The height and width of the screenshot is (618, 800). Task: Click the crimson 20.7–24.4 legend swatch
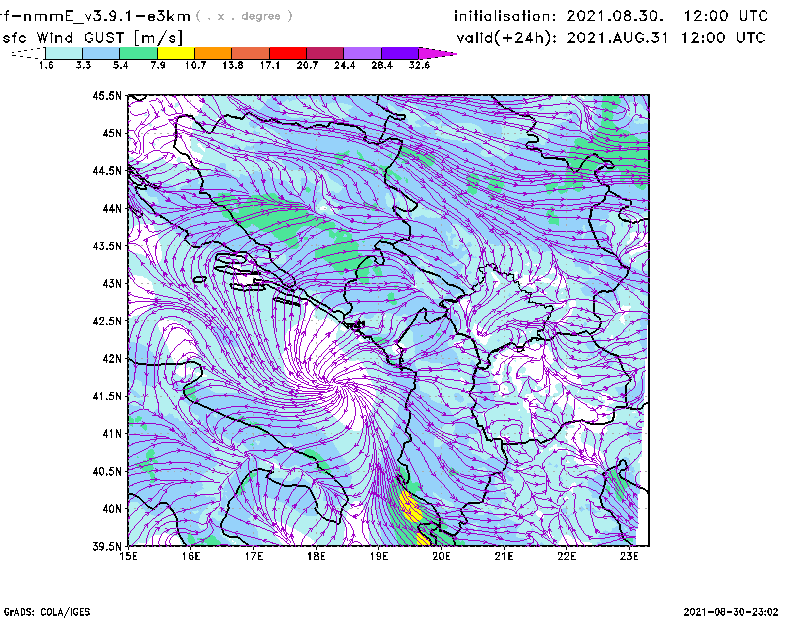[325, 53]
